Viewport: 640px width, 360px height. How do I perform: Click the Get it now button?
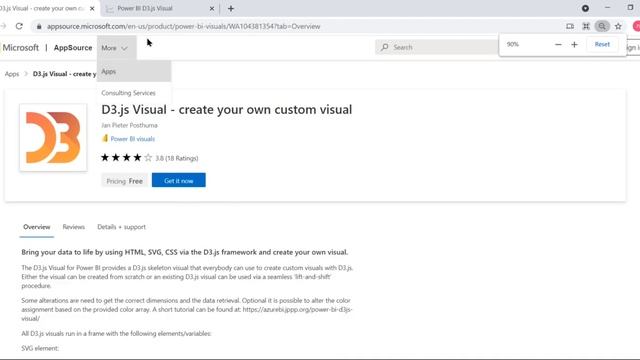[179, 180]
